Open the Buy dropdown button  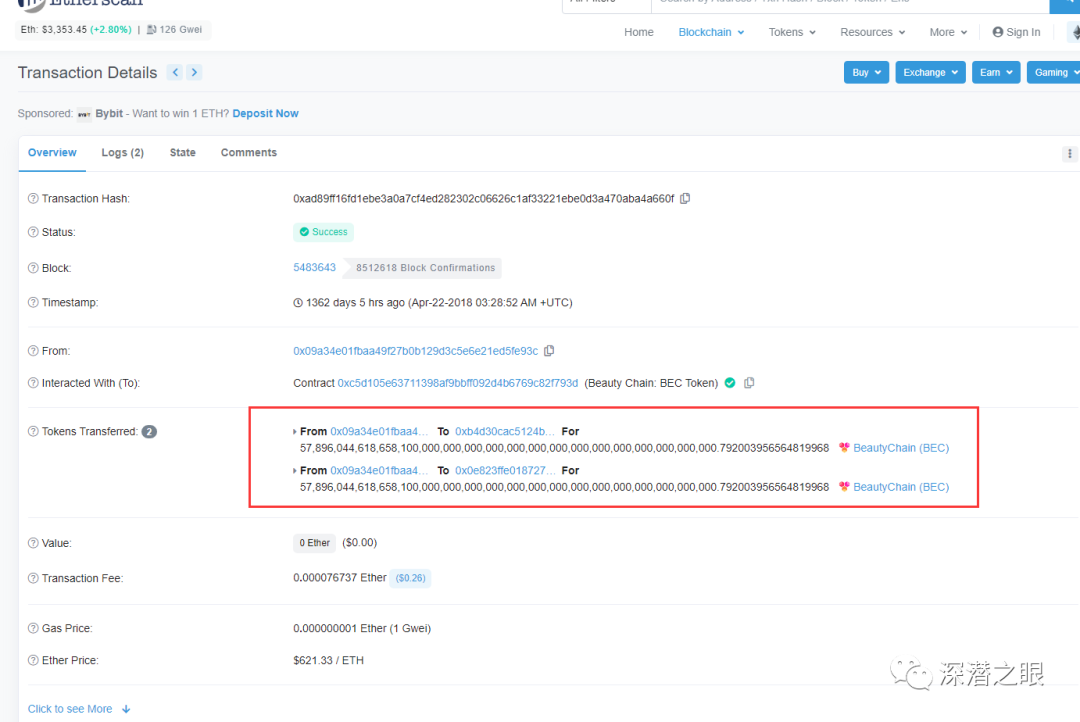click(866, 72)
